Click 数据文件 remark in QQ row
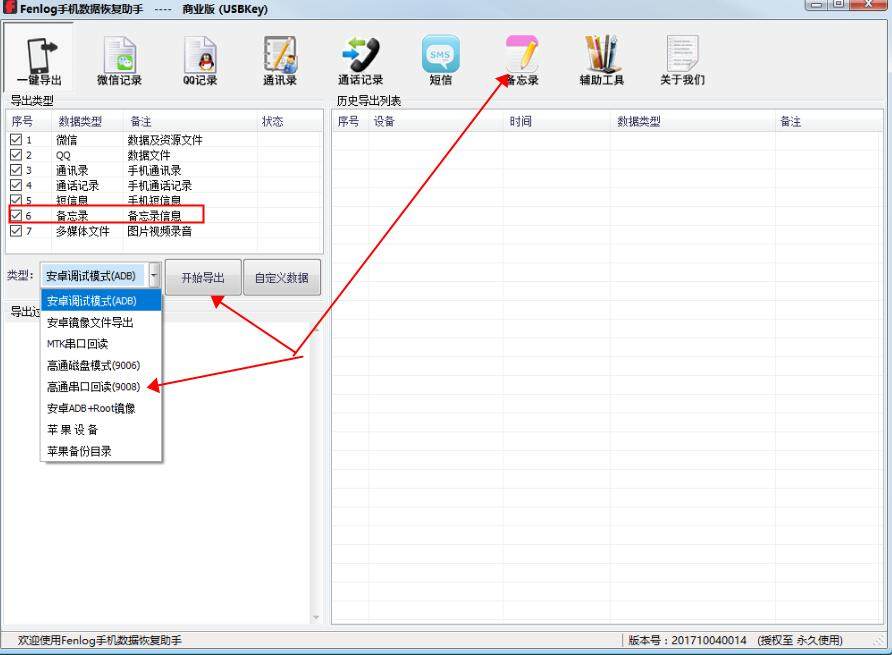892x655 pixels. click(x=149, y=155)
